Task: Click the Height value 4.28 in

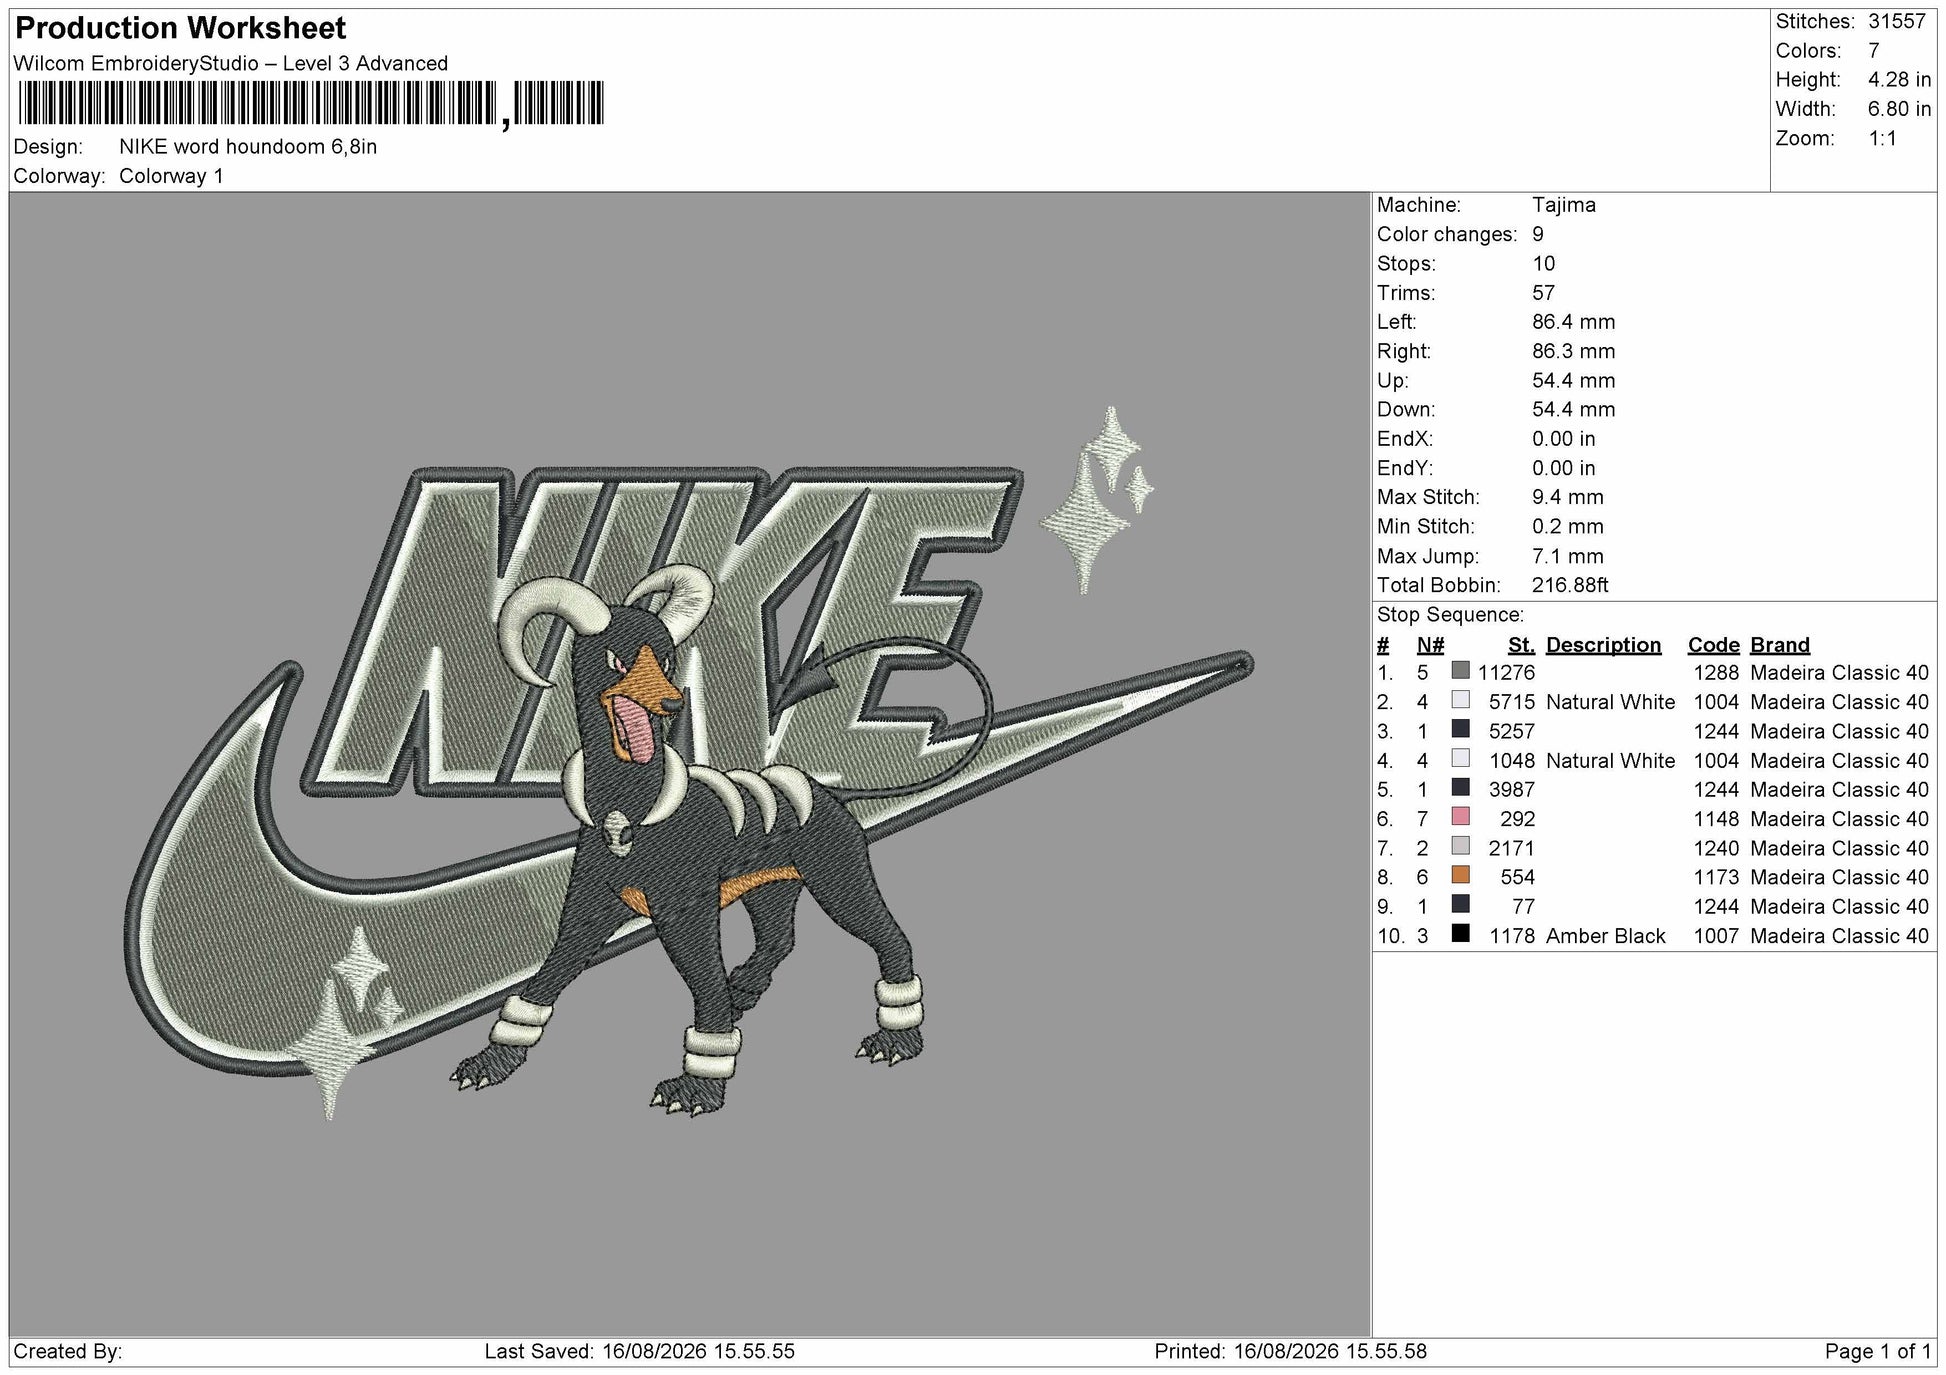Action: [1900, 80]
